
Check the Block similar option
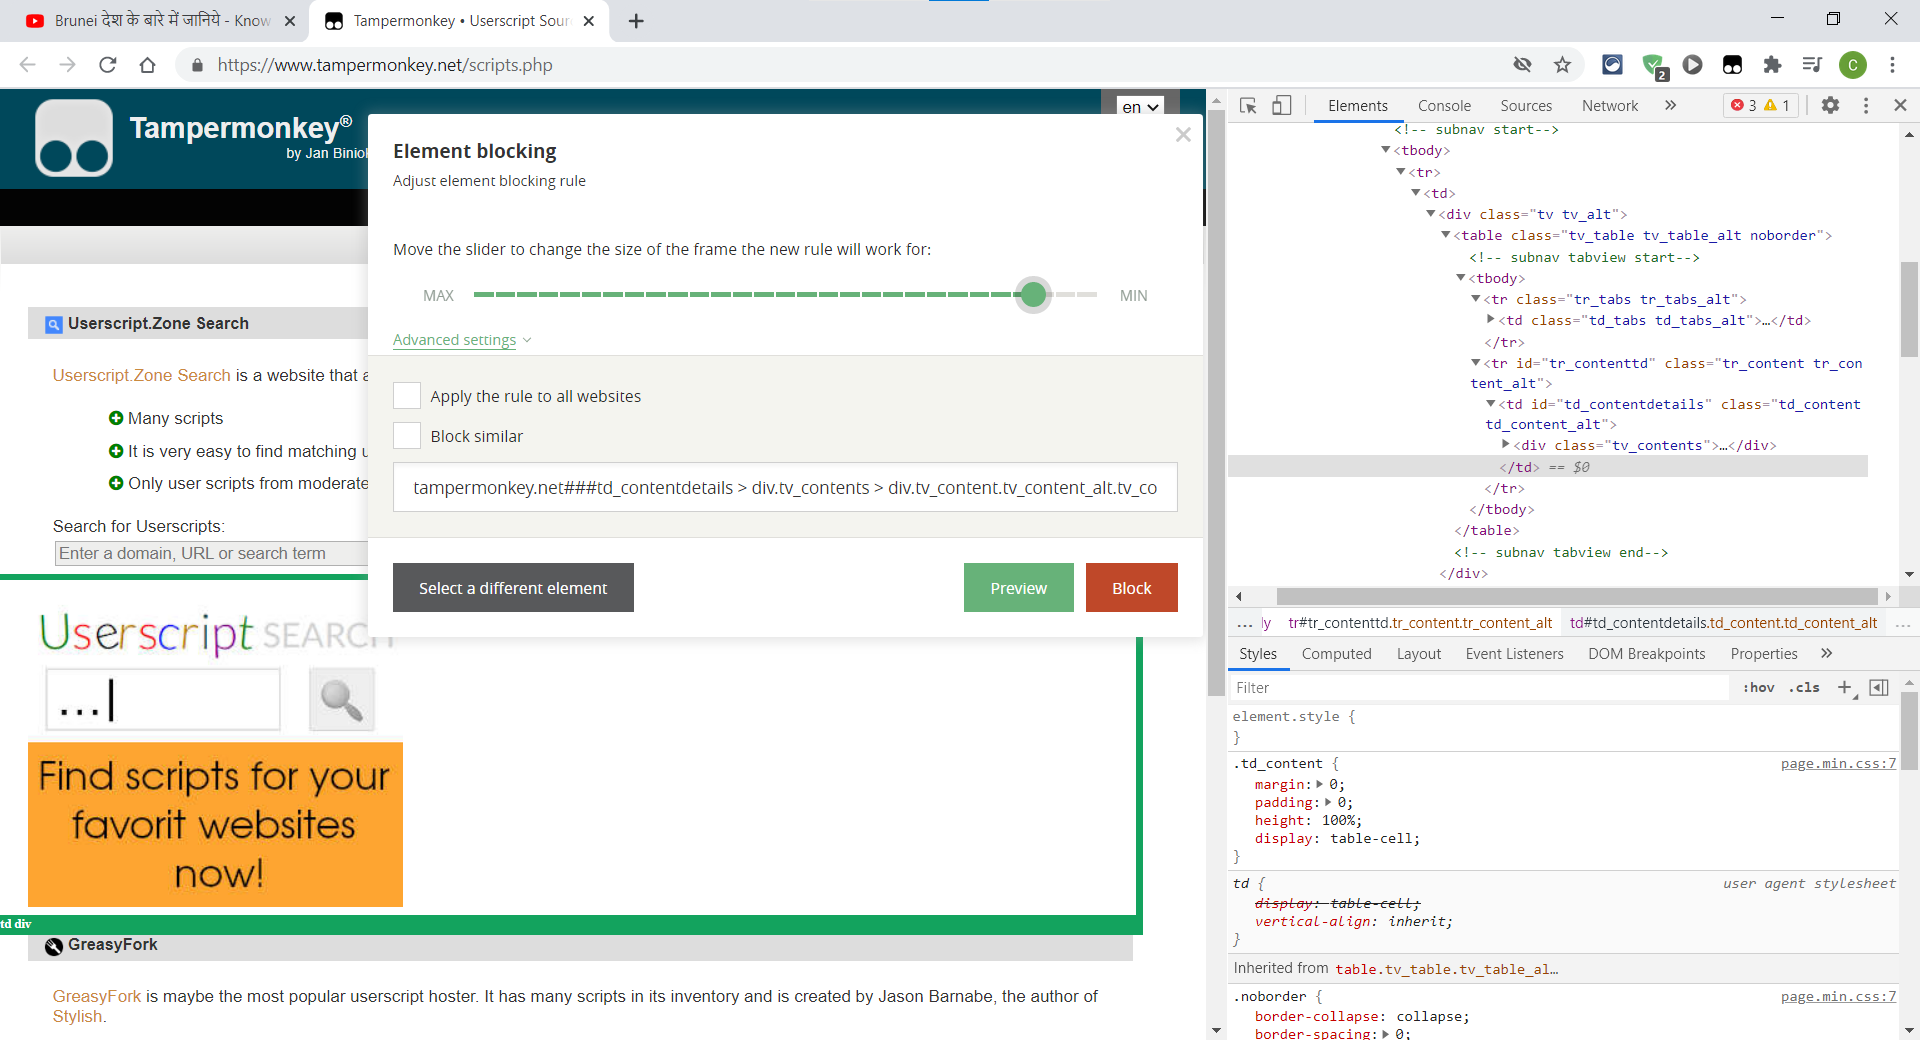pyautogui.click(x=406, y=435)
